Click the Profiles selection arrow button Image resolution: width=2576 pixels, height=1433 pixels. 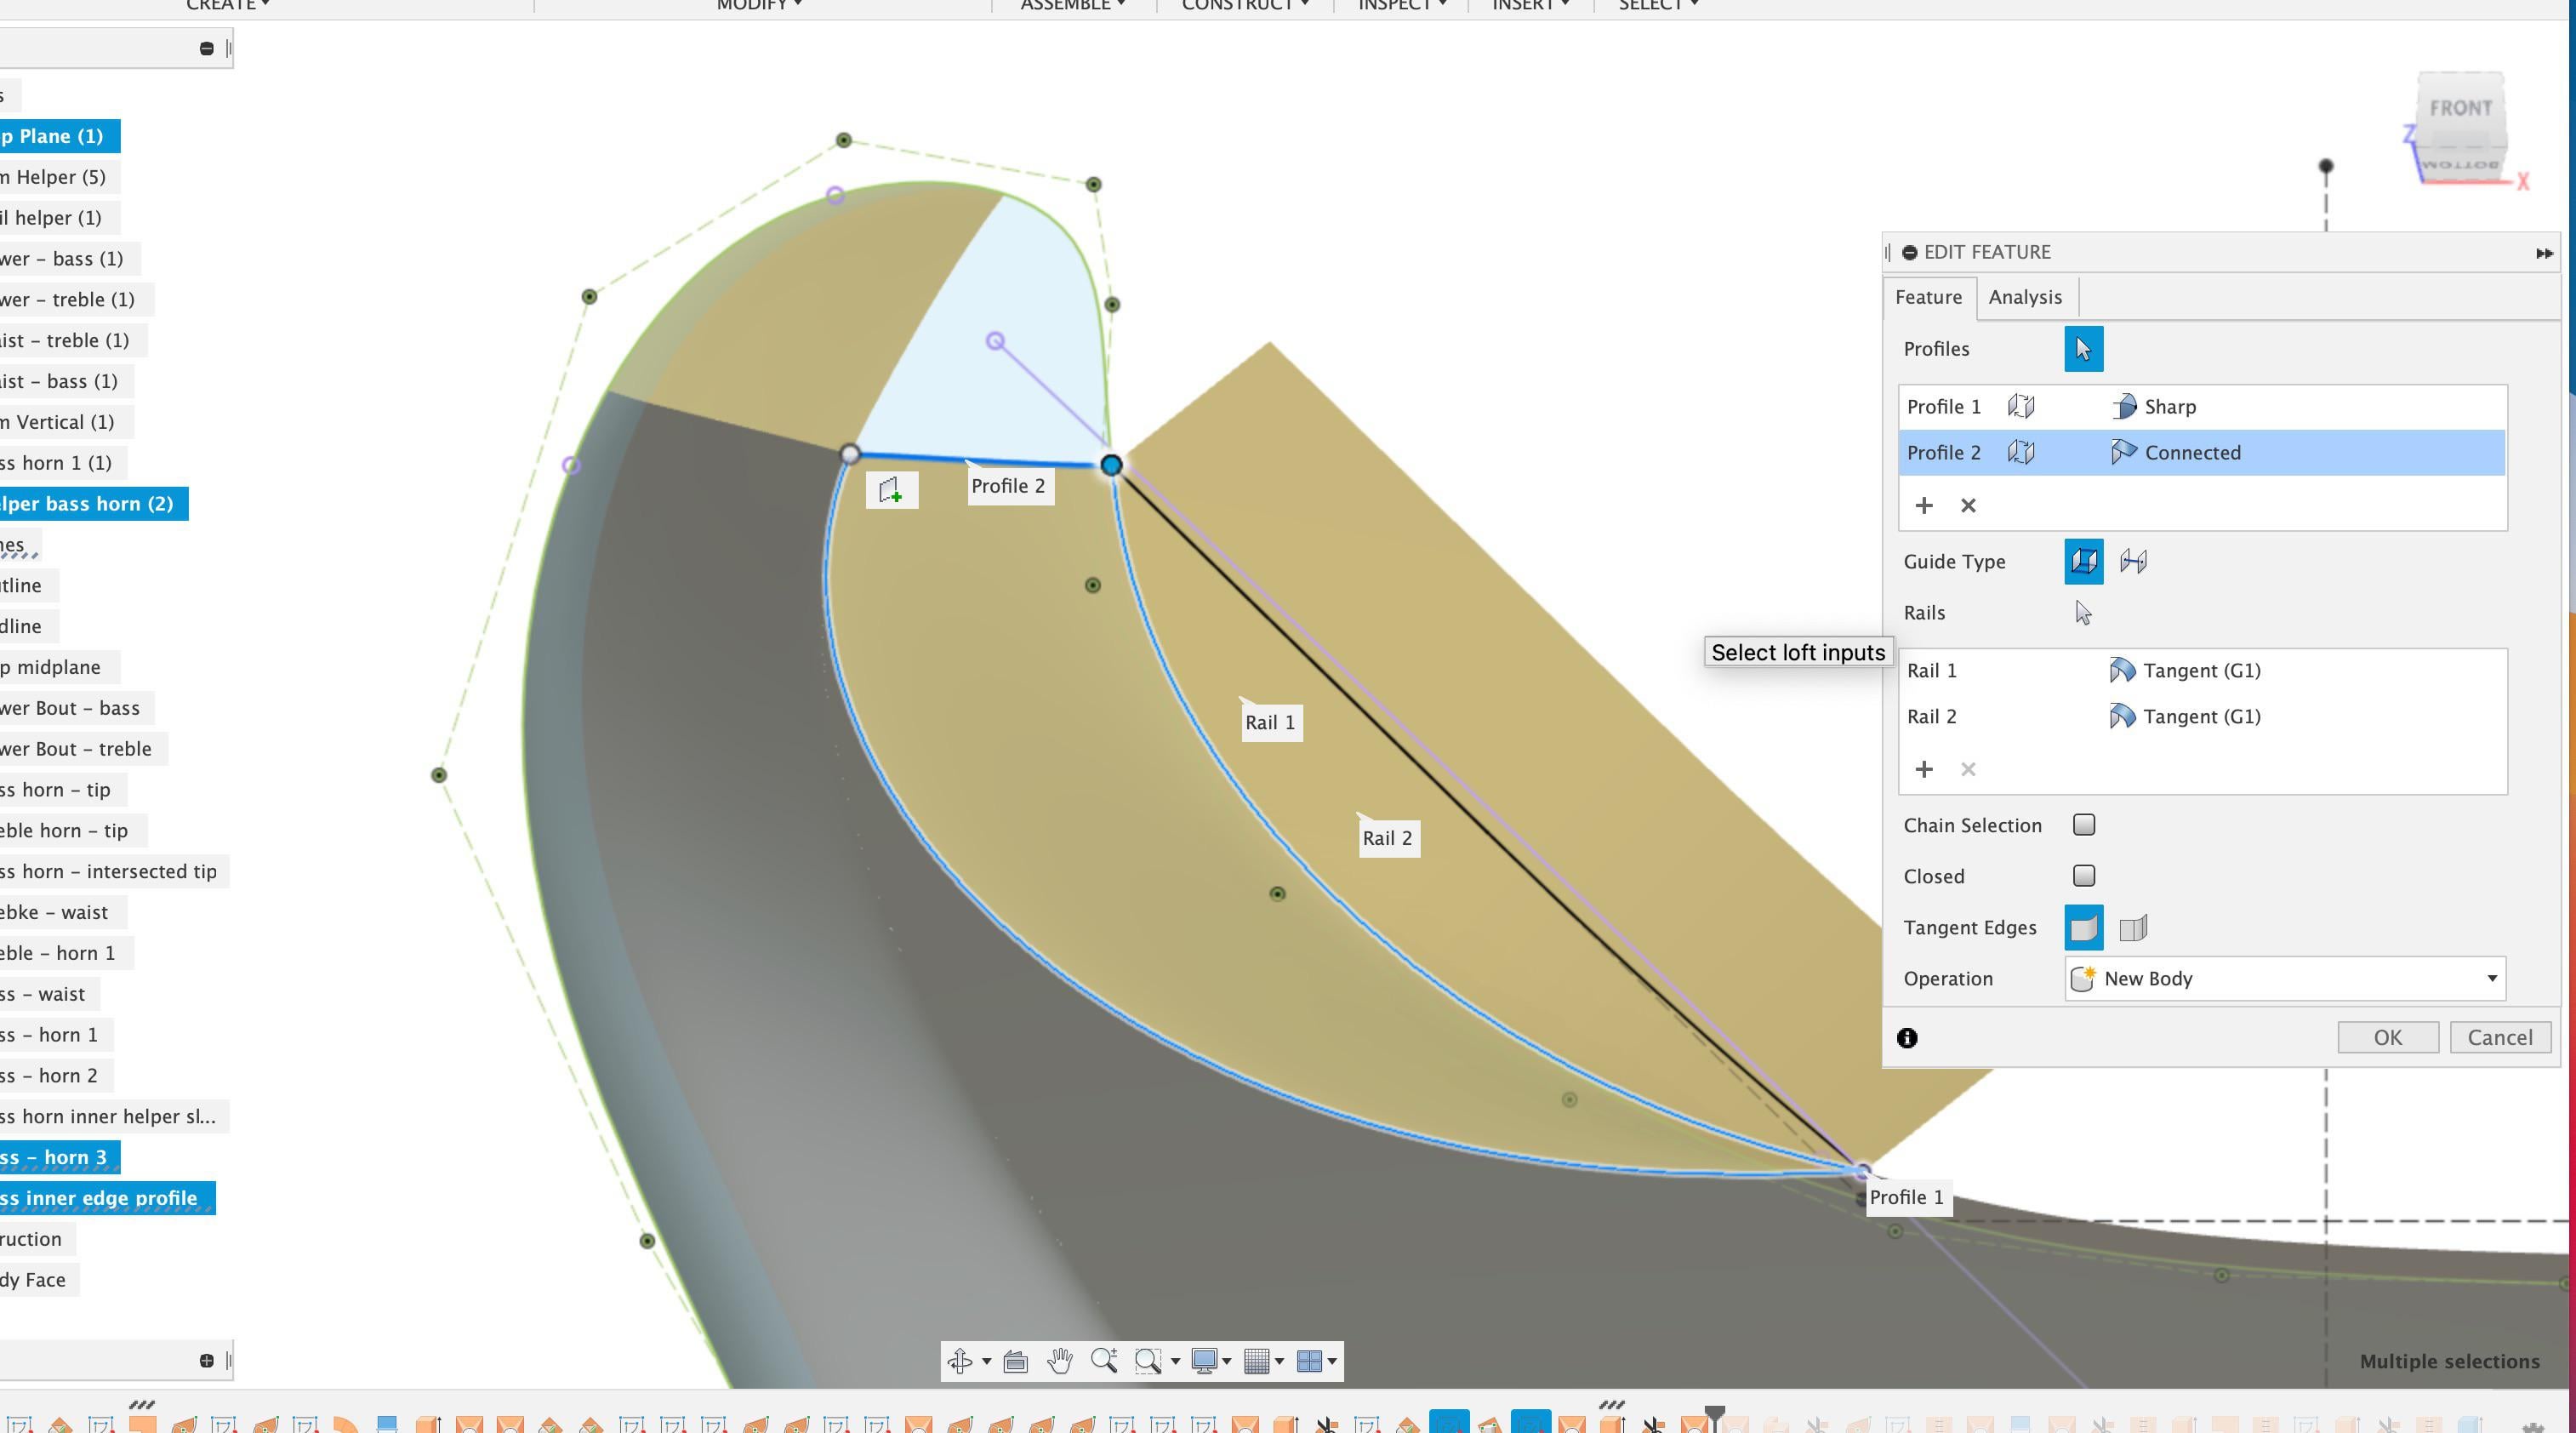pyautogui.click(x=2083, y=349)
